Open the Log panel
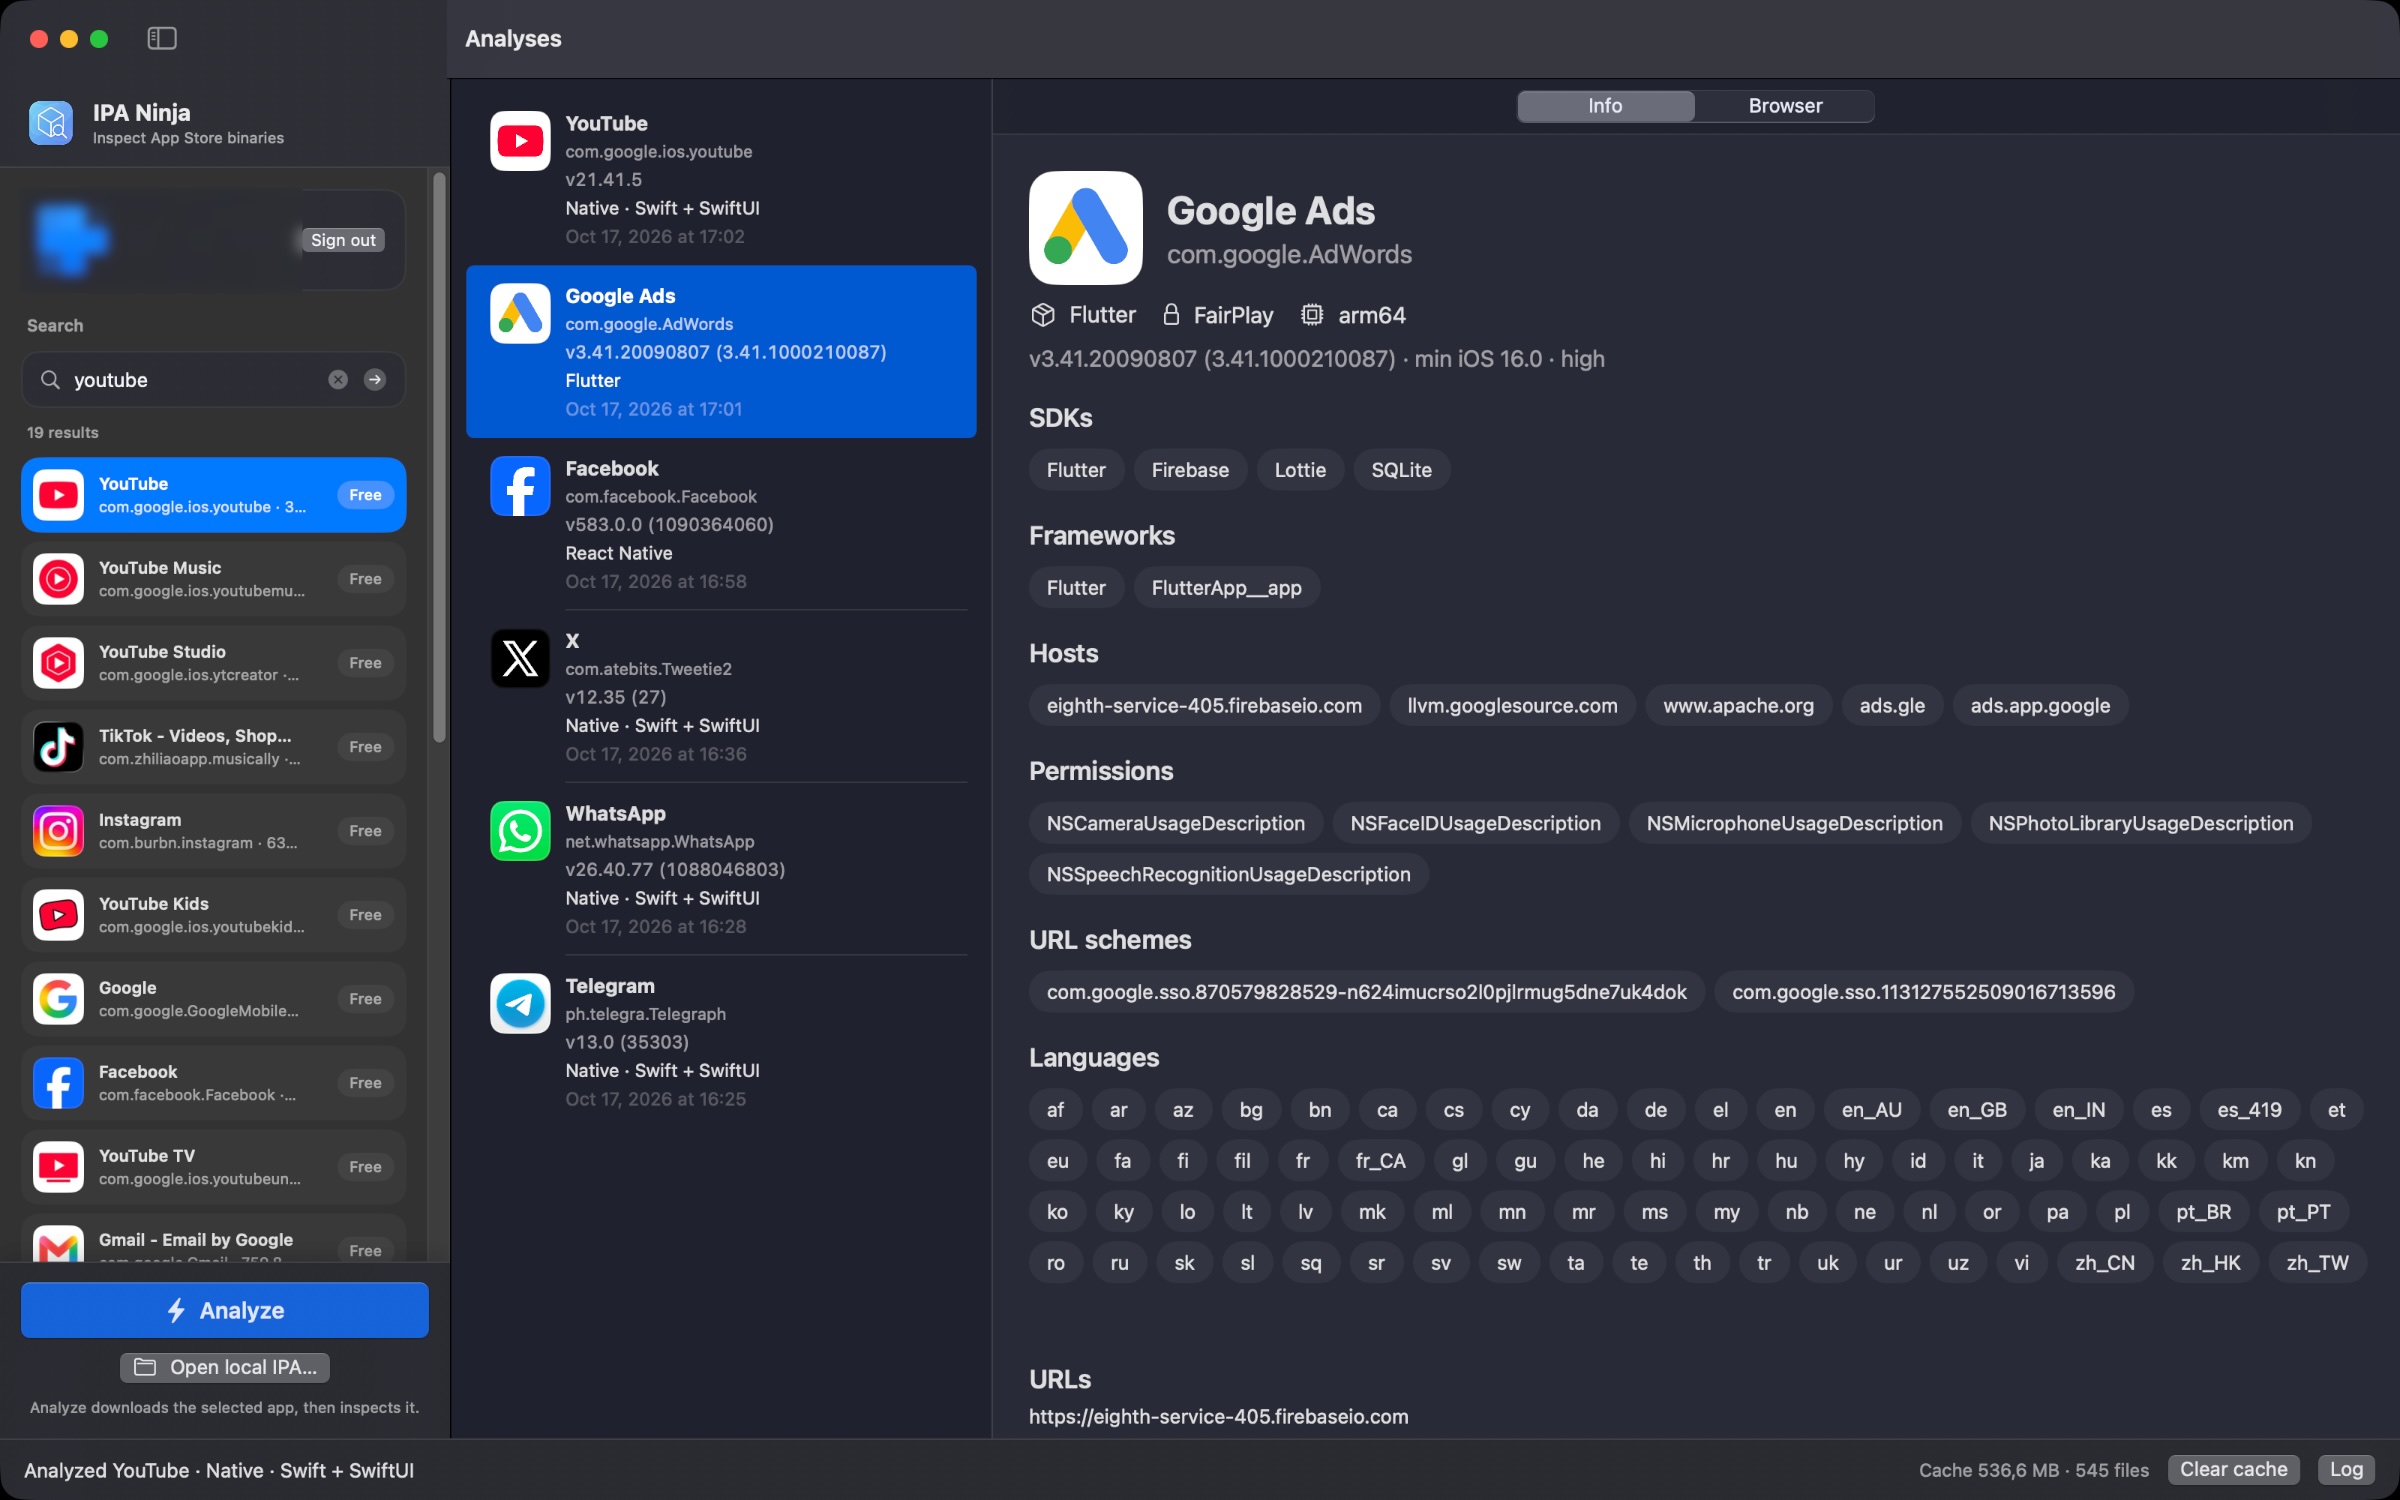This screenshot has height=1500, width=2400. (x=2346, y=1469)
